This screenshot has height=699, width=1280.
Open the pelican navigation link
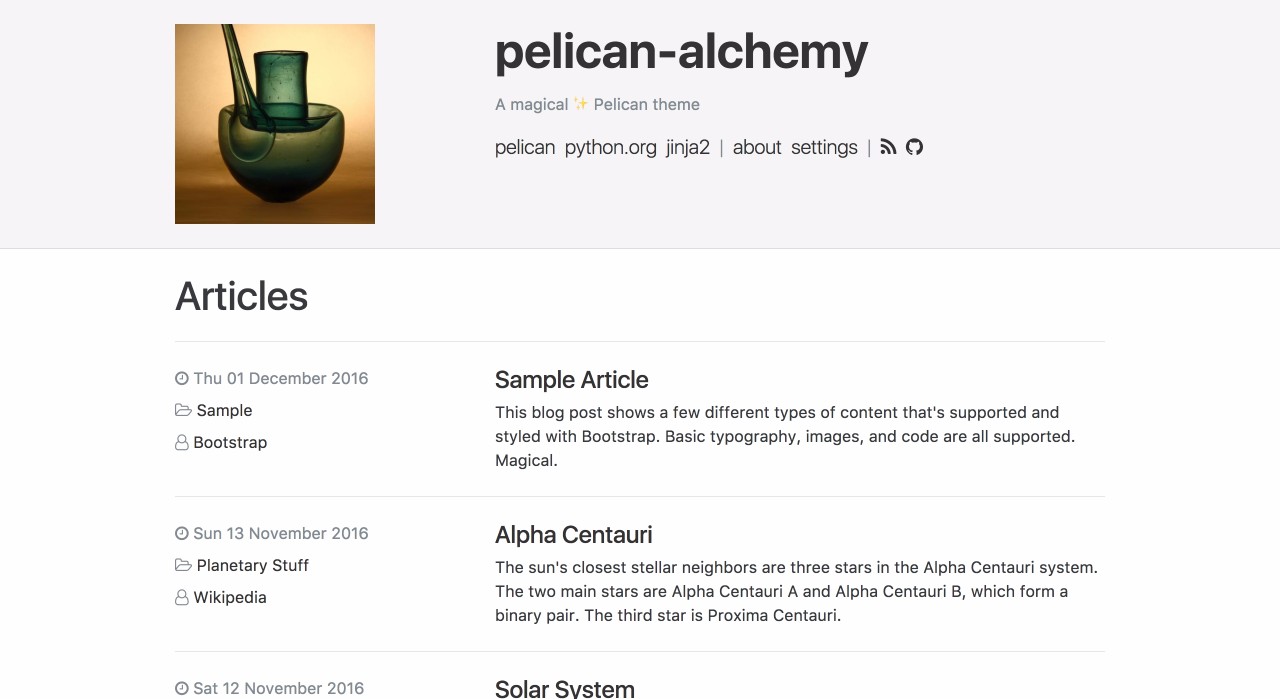tap(524, 147)
